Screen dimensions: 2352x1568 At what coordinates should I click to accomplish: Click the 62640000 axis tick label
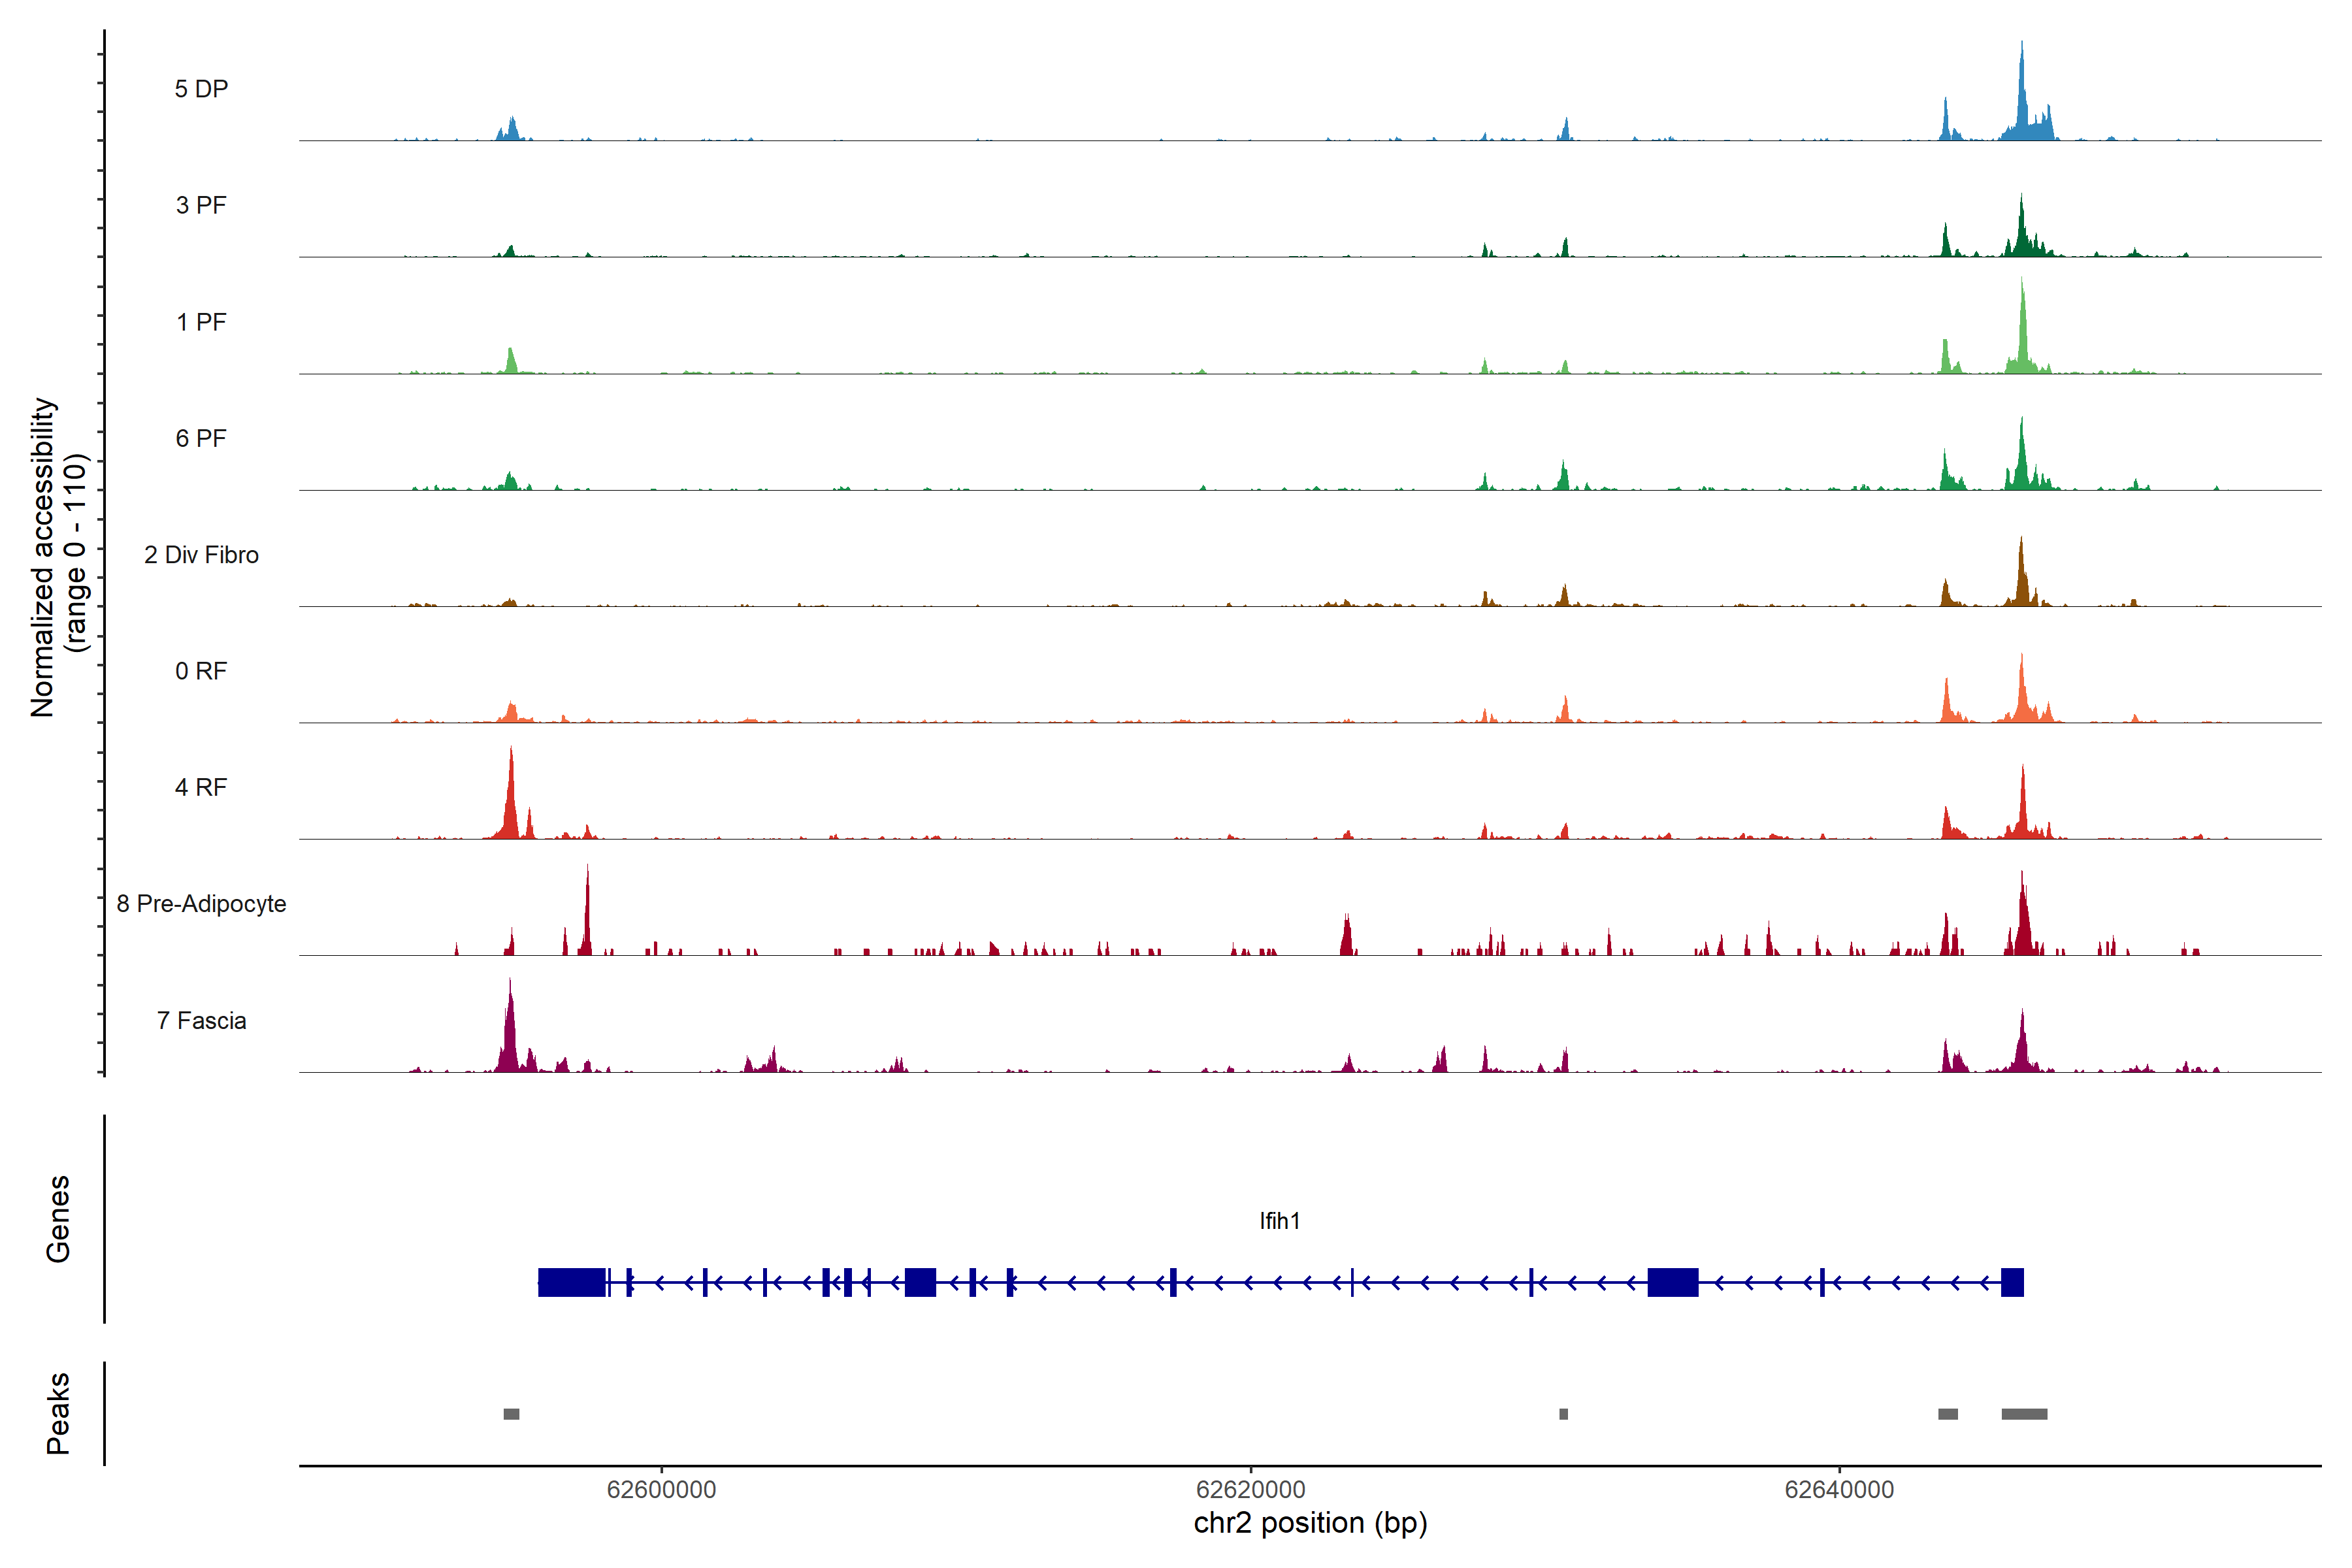tap(1839, 1490)
